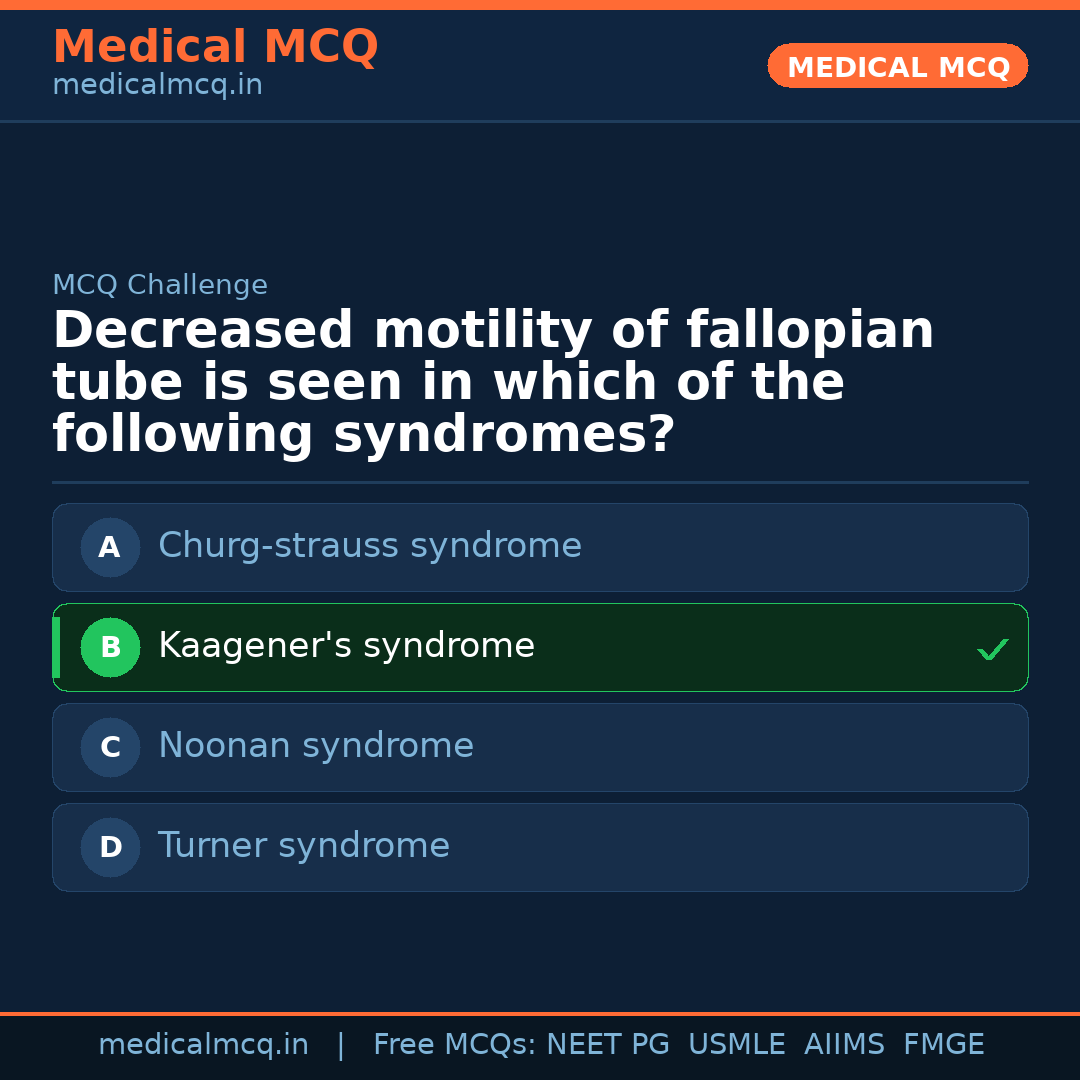Click the green left bar on option B
1080x1080 pixels.
tap(56, 647)
